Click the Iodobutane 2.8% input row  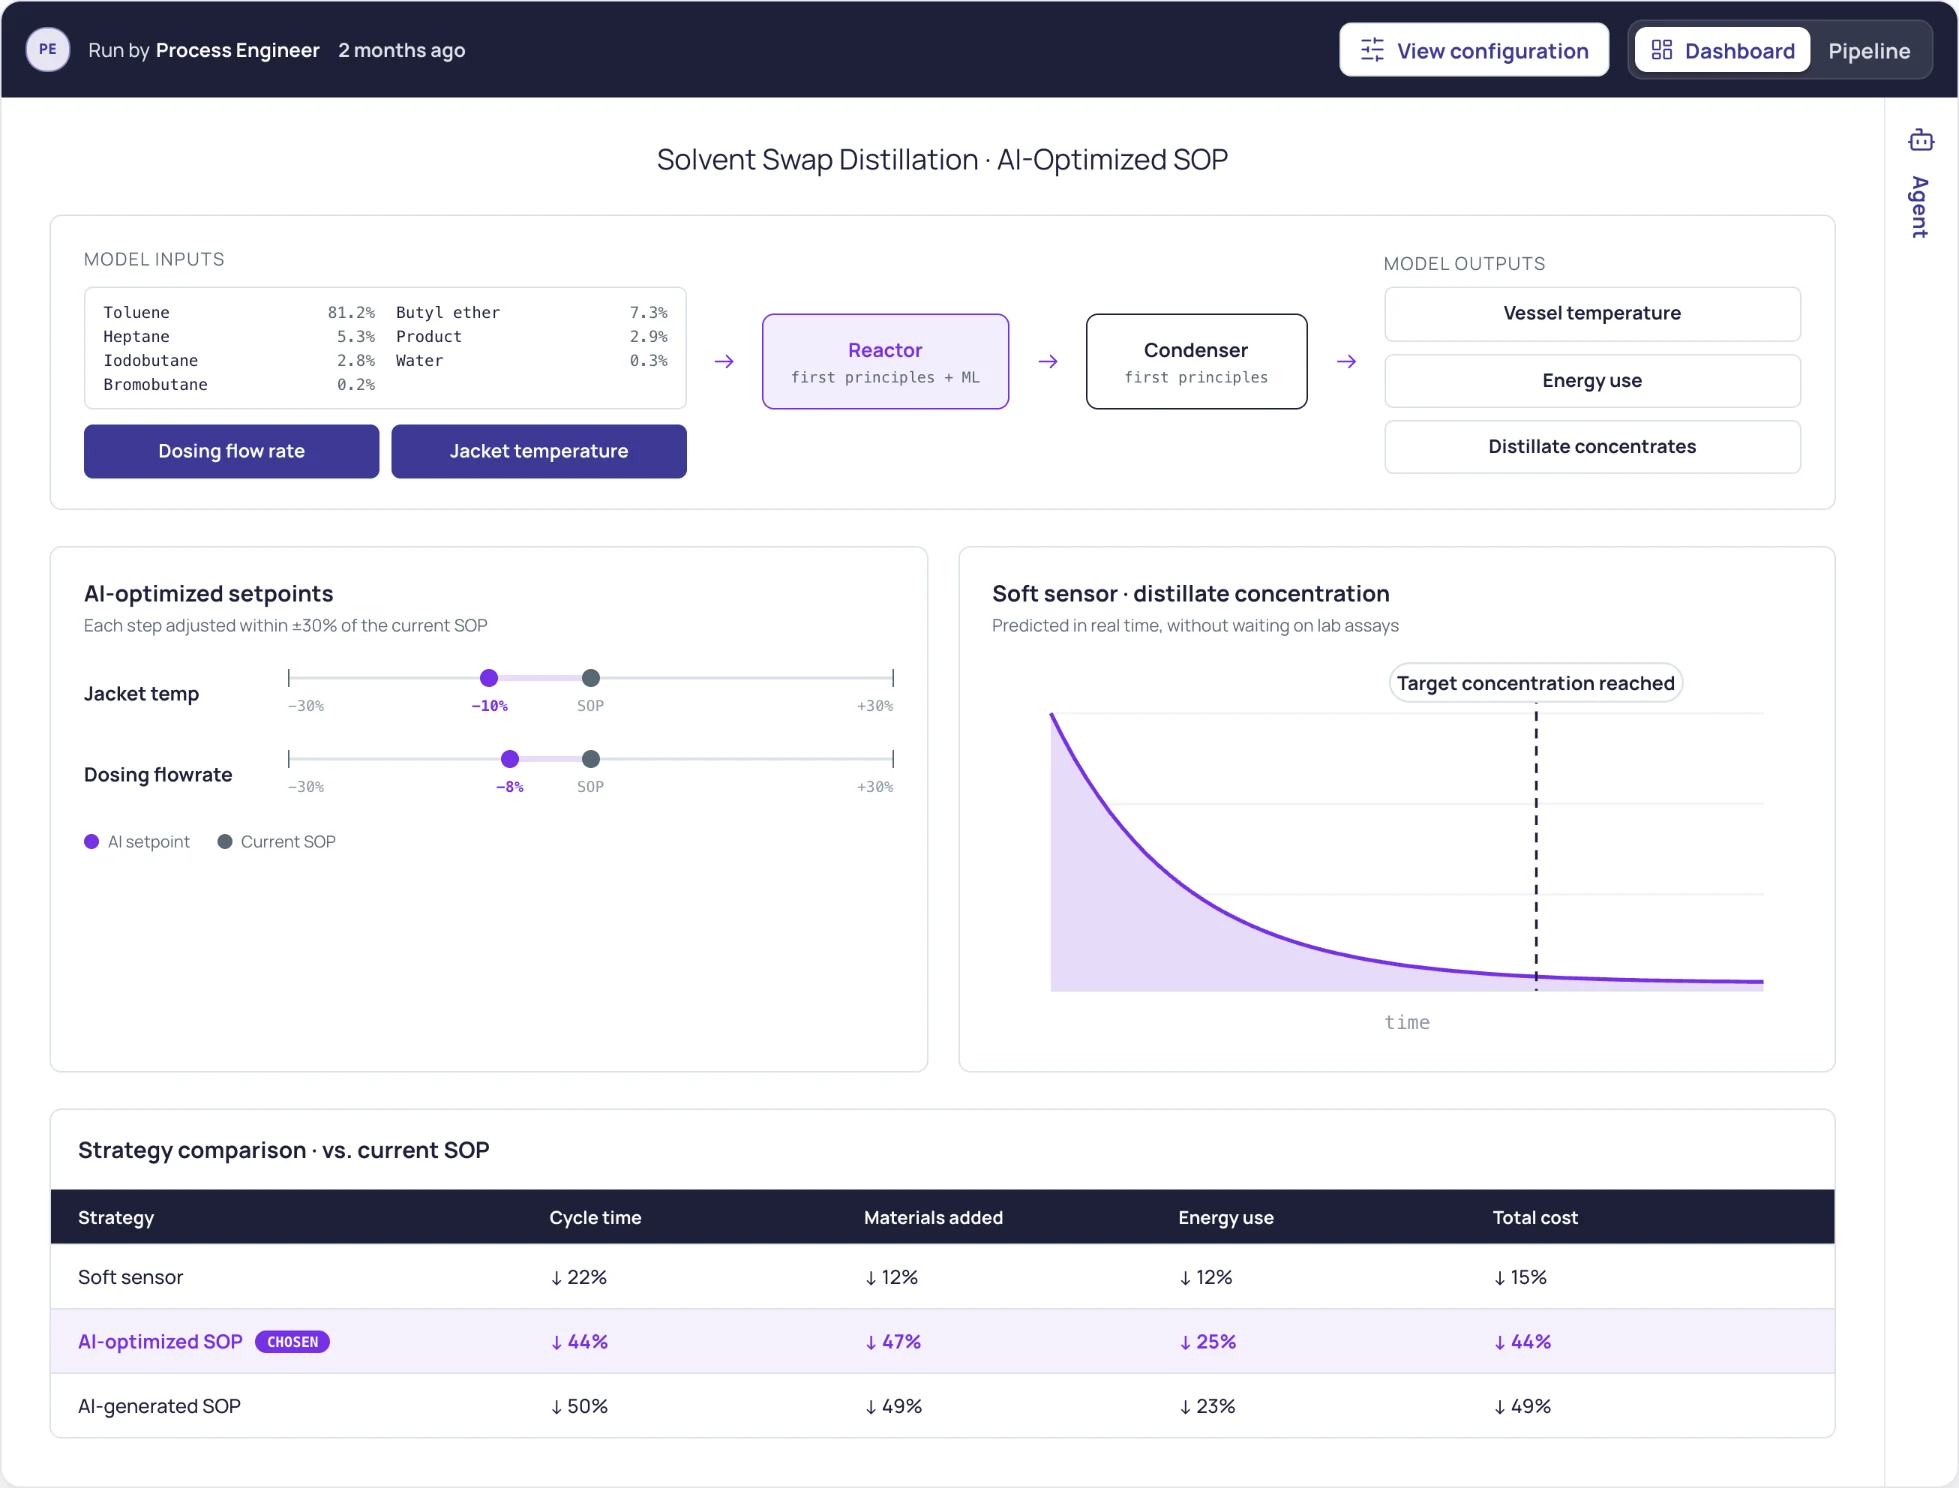tap(239, 361)
